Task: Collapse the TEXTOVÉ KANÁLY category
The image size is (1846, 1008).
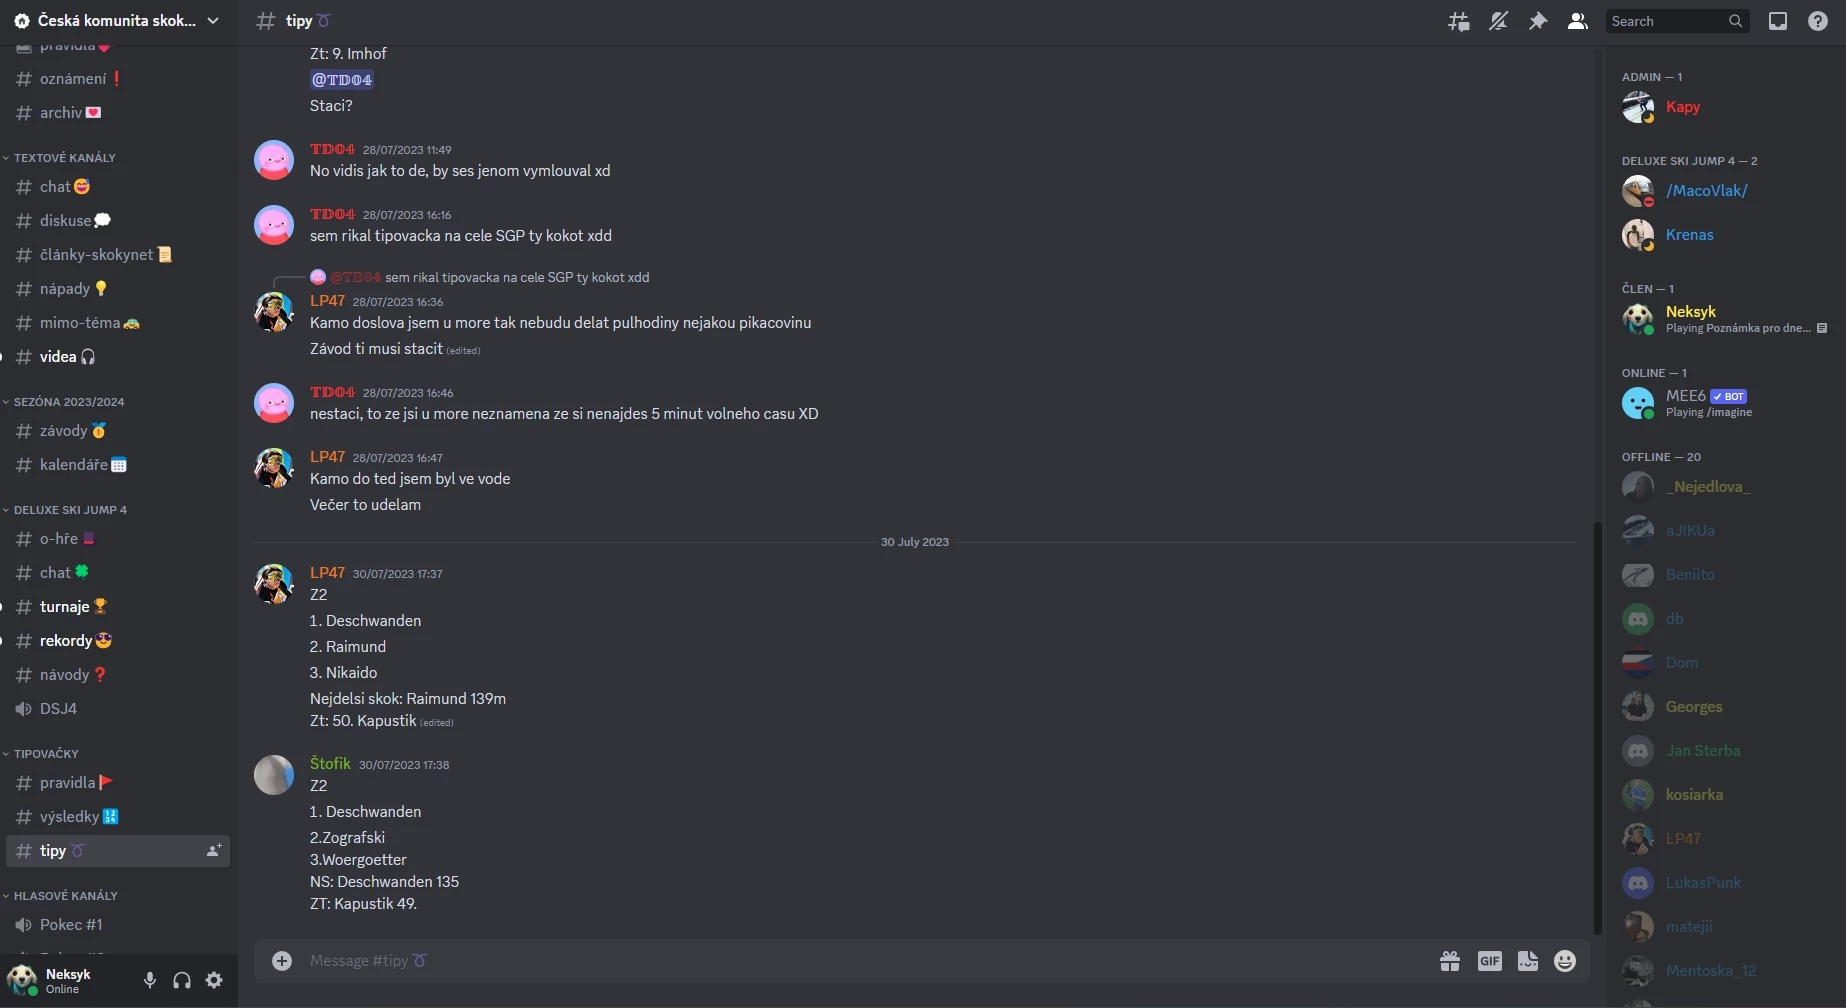Action: (60, 158)
